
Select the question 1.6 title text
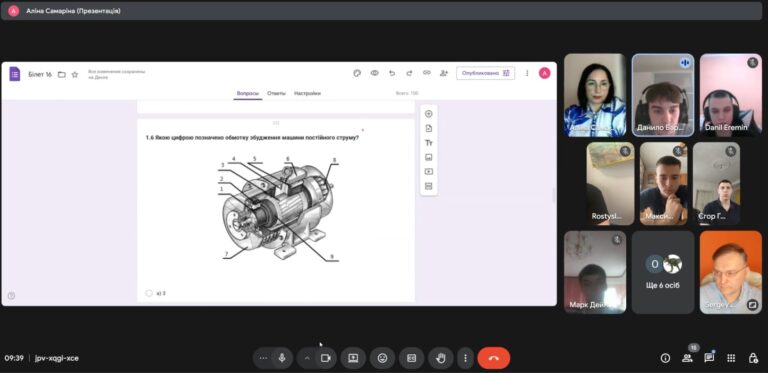coord(252,138)
